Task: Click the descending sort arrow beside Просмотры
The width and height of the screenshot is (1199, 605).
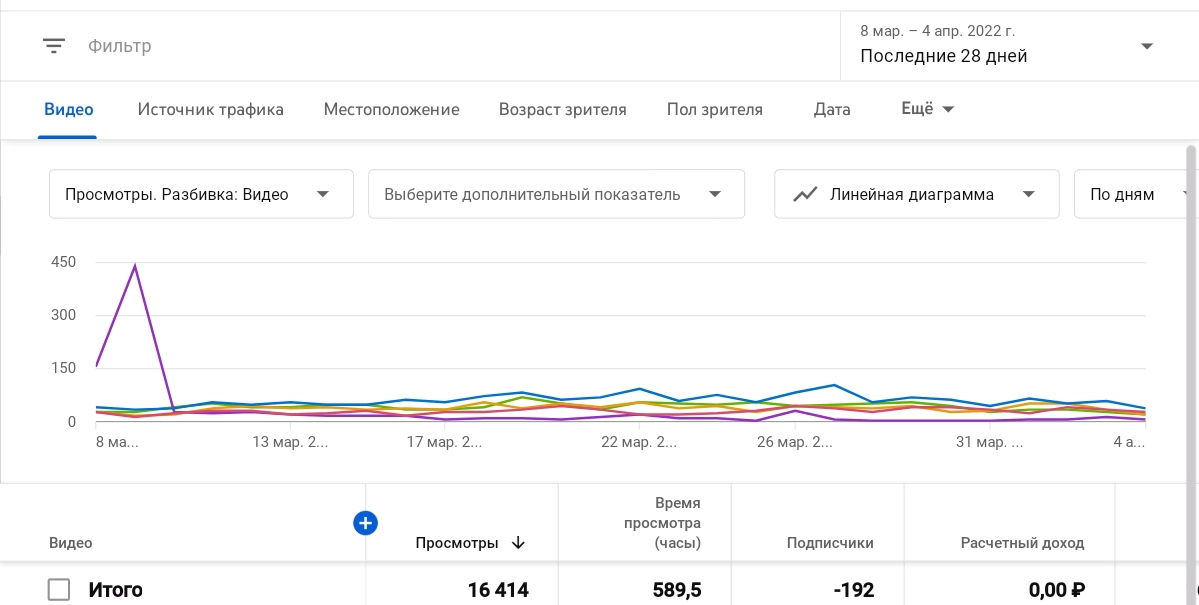Action: [518, 543]
